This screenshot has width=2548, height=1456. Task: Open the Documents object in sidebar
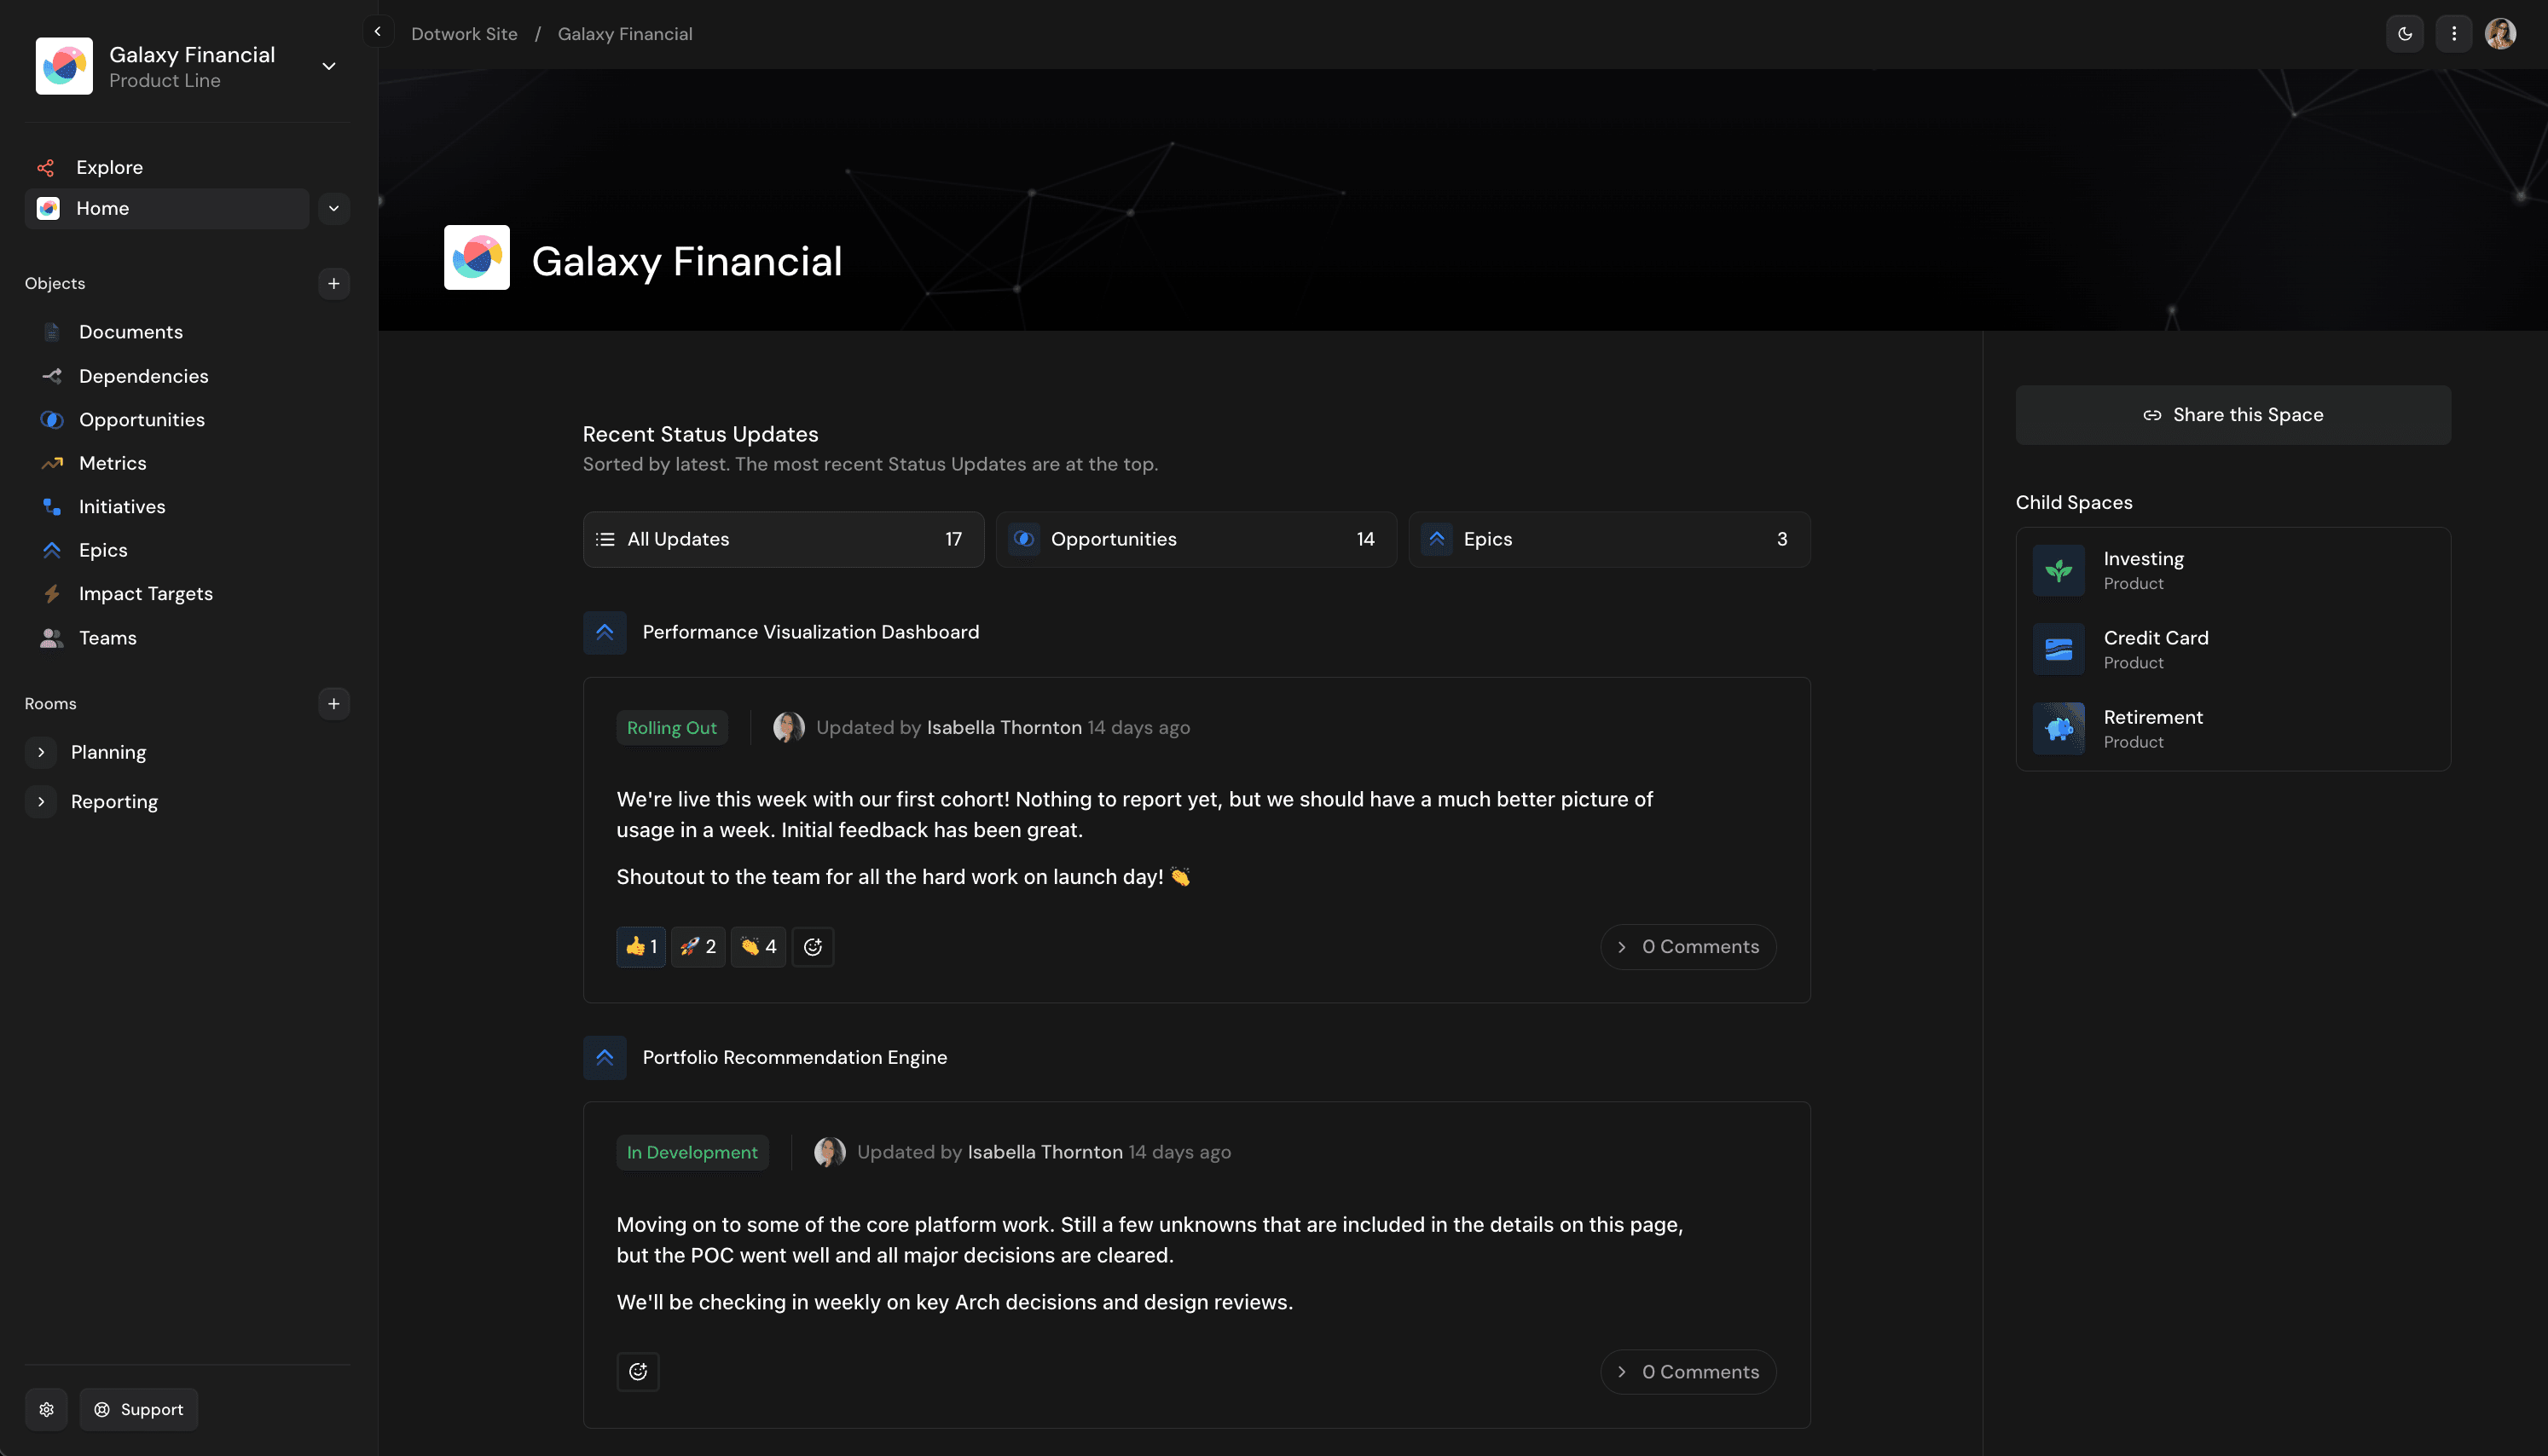point(131,331)
